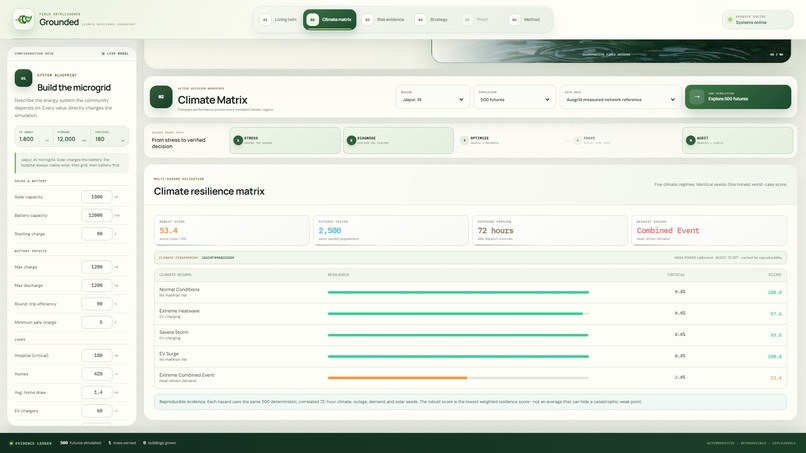Screen dimensions: 806x453
Task: Click the EV chargers input field
Action: point(97,411)
